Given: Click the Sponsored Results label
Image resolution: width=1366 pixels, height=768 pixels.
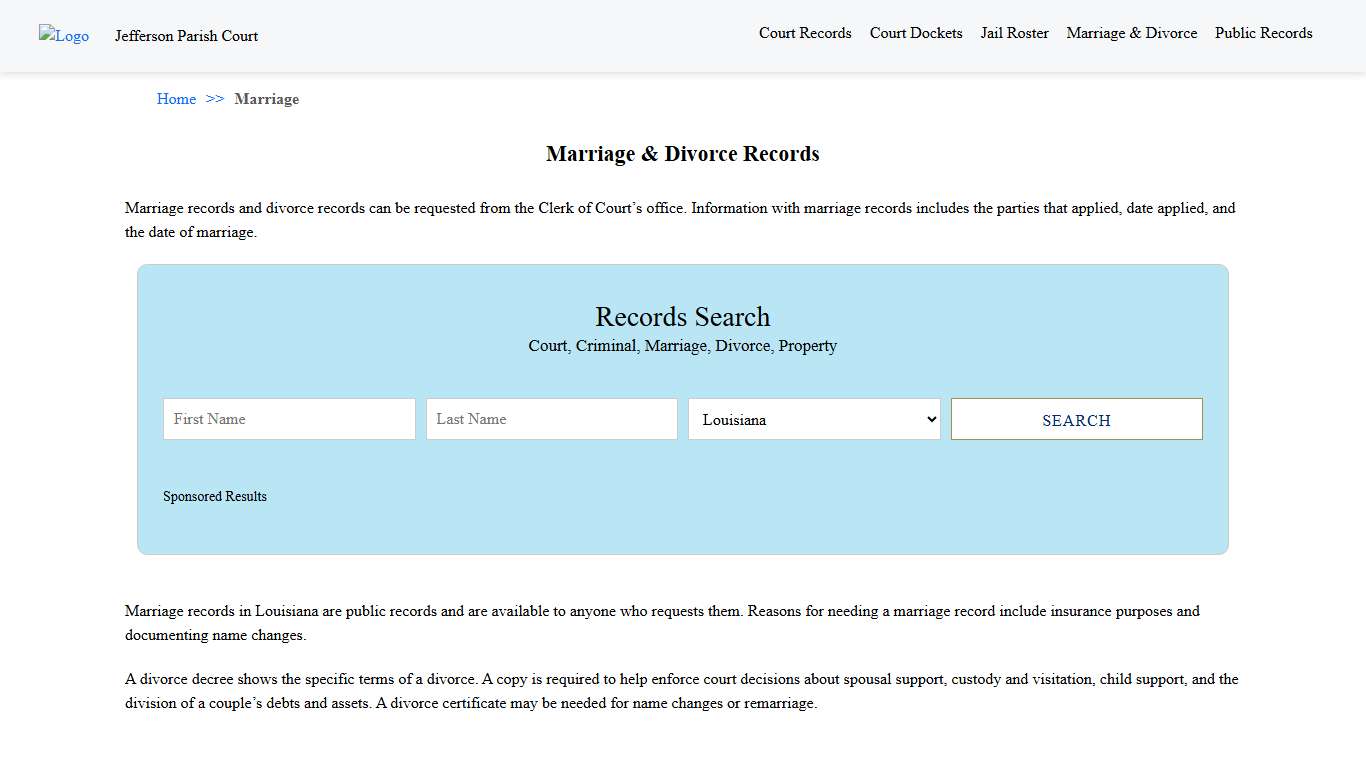Looking at the screenshot, I should tap(214, 496).
